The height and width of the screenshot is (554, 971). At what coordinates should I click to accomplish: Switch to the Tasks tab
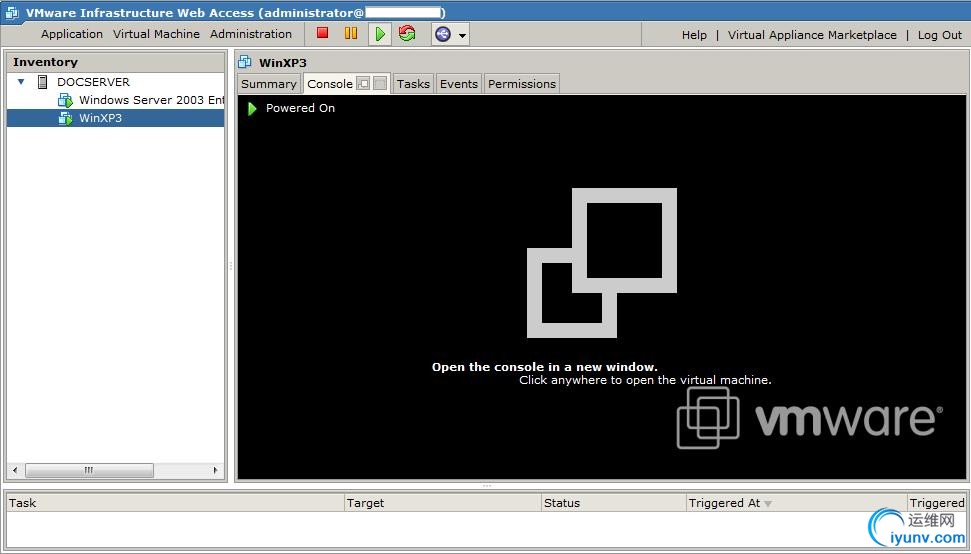pos(413,84)
